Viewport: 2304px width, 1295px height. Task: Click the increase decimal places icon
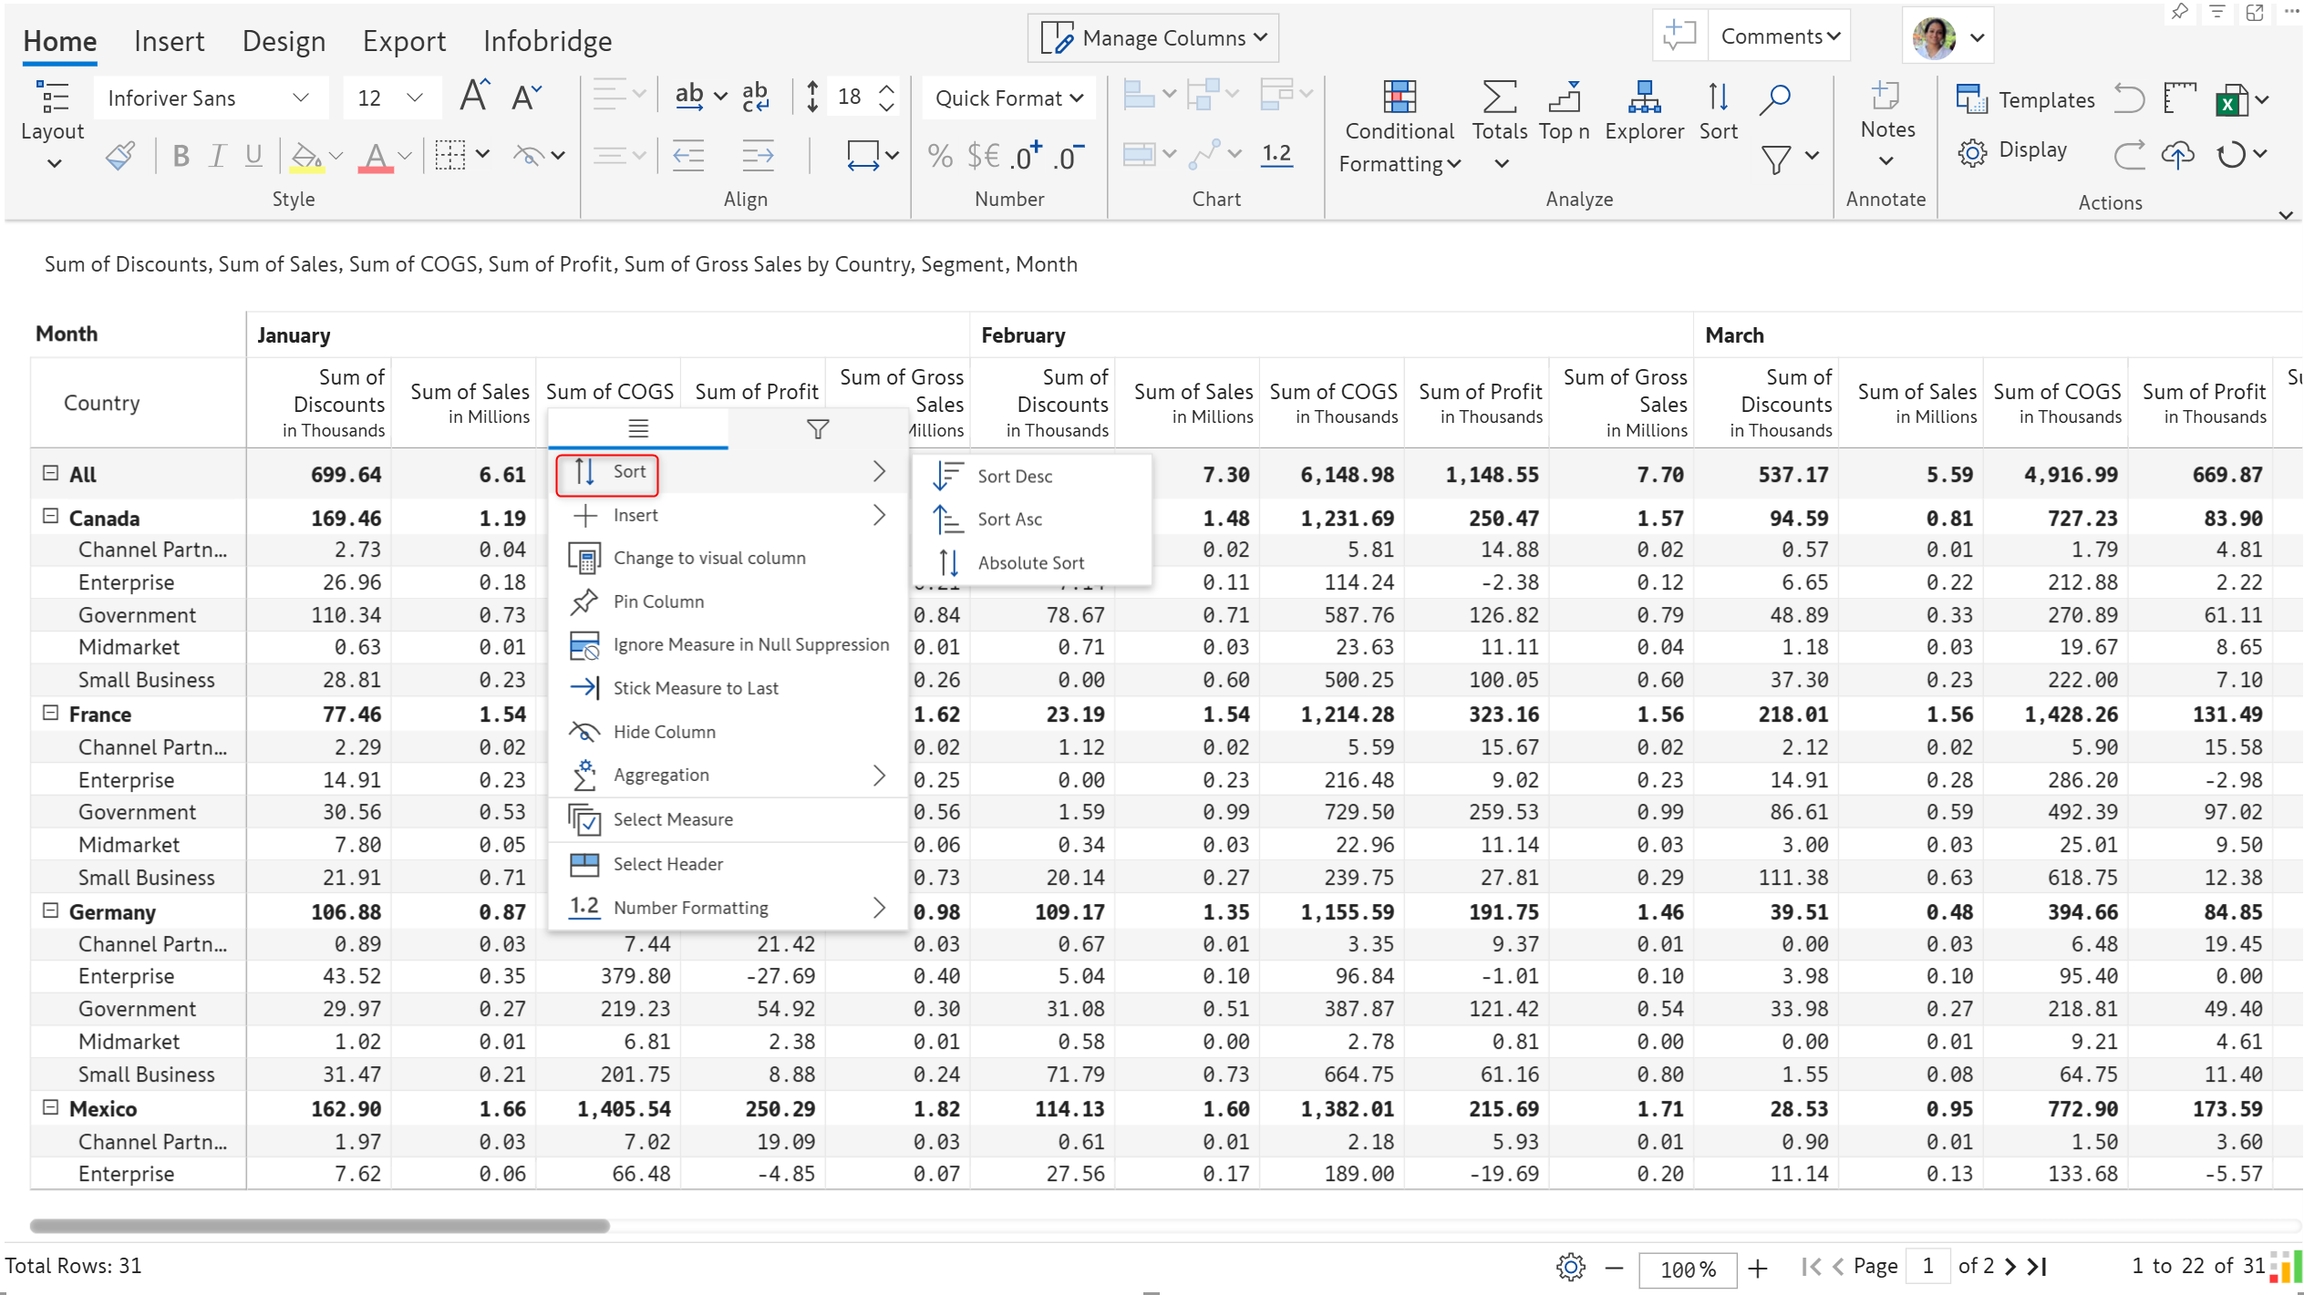click(1026, 156)
